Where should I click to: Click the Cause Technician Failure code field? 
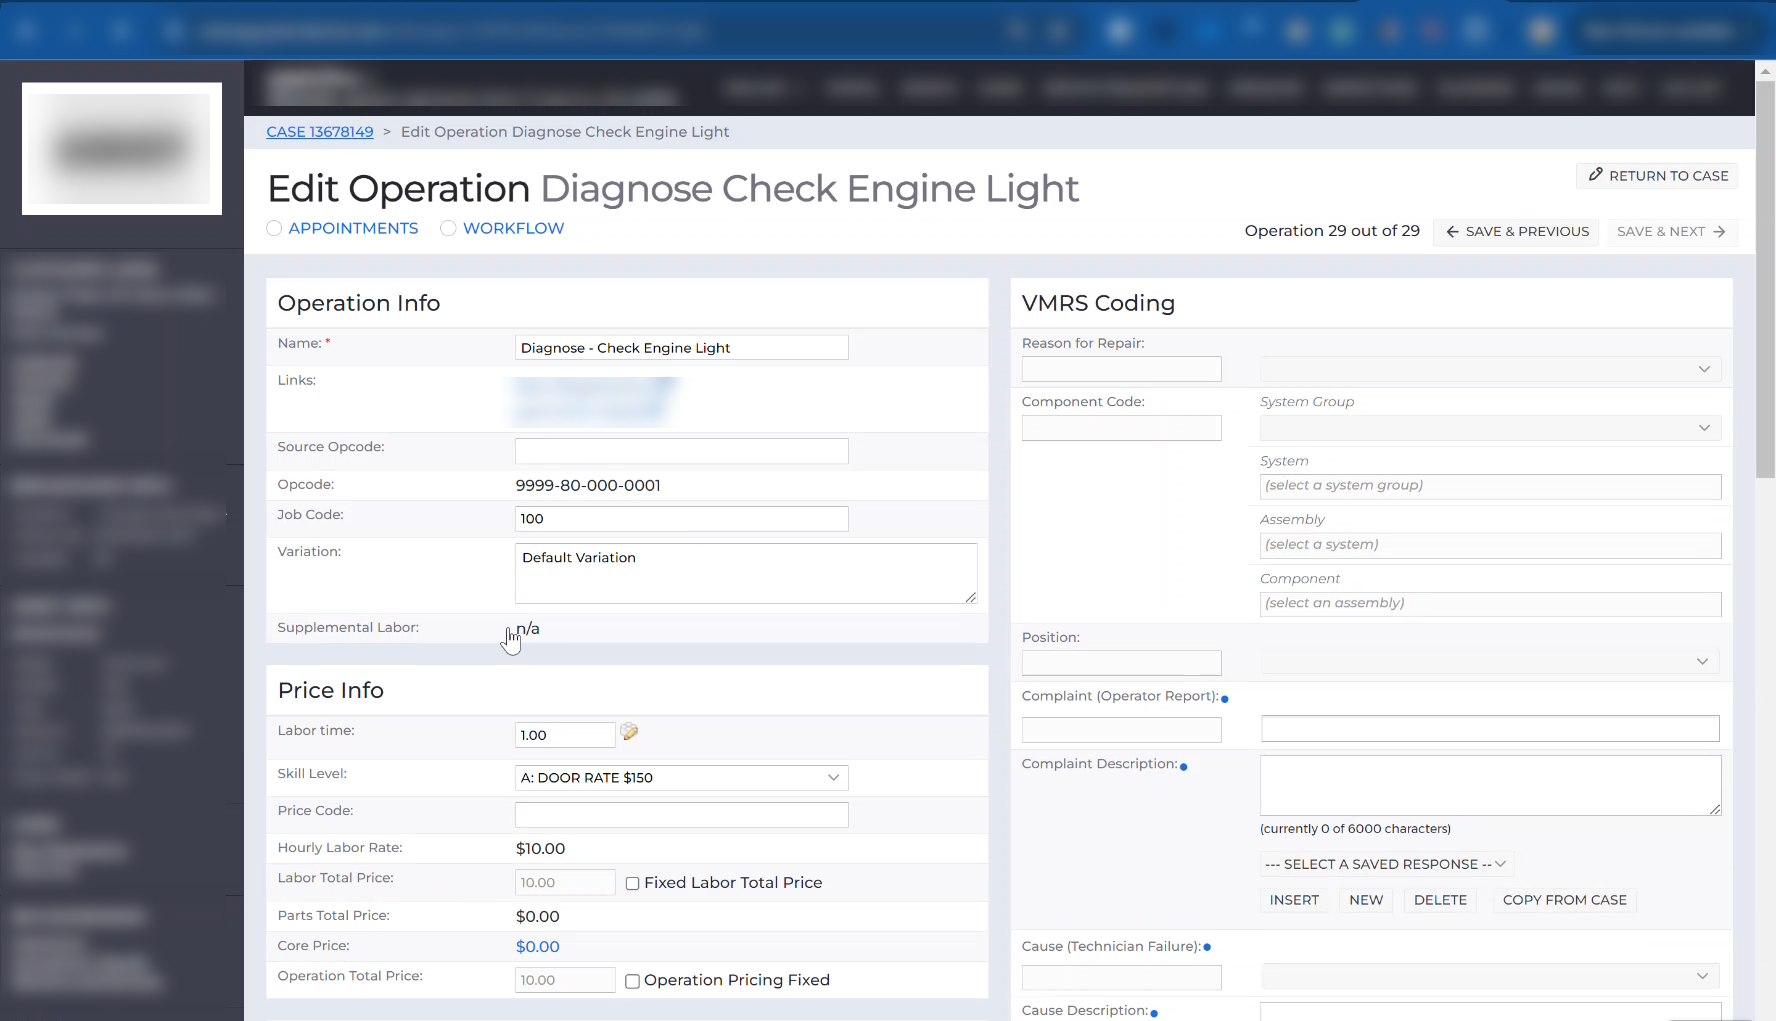[1121, 978]
